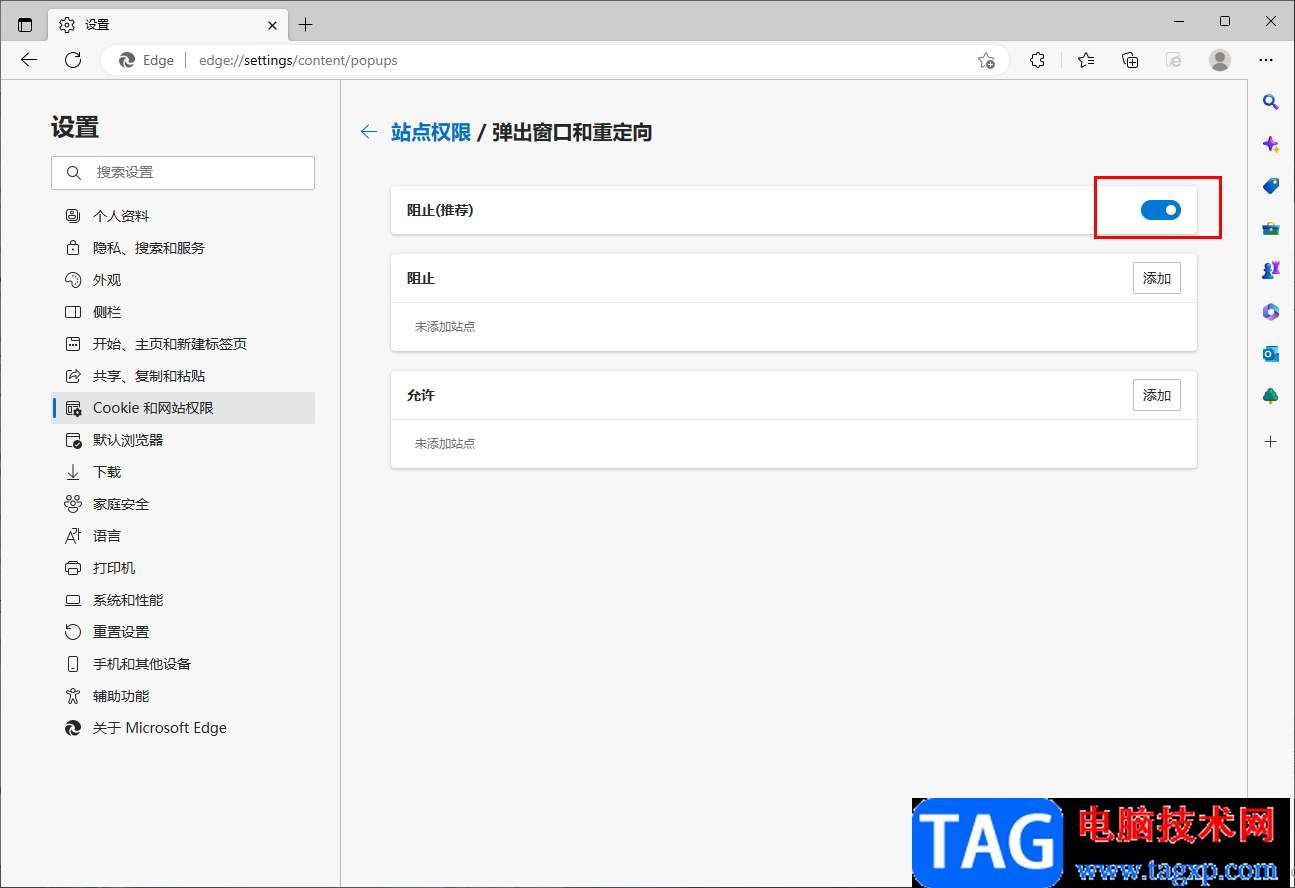Open 关于 Microsoft Edge page
The height and width of the screenshot is (888, 1295).
(183, 728)
